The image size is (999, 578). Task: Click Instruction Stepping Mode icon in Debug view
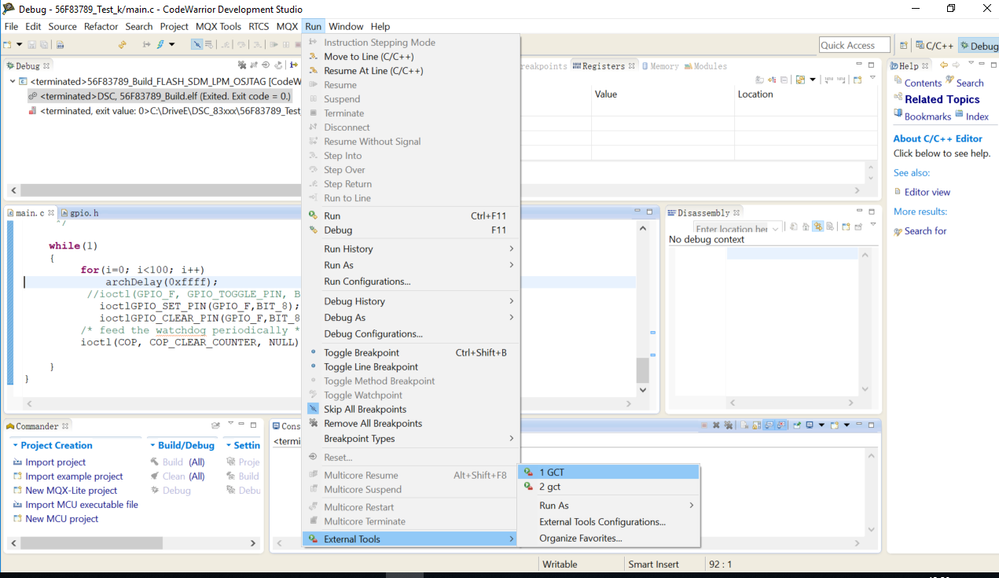coord(294,65)
